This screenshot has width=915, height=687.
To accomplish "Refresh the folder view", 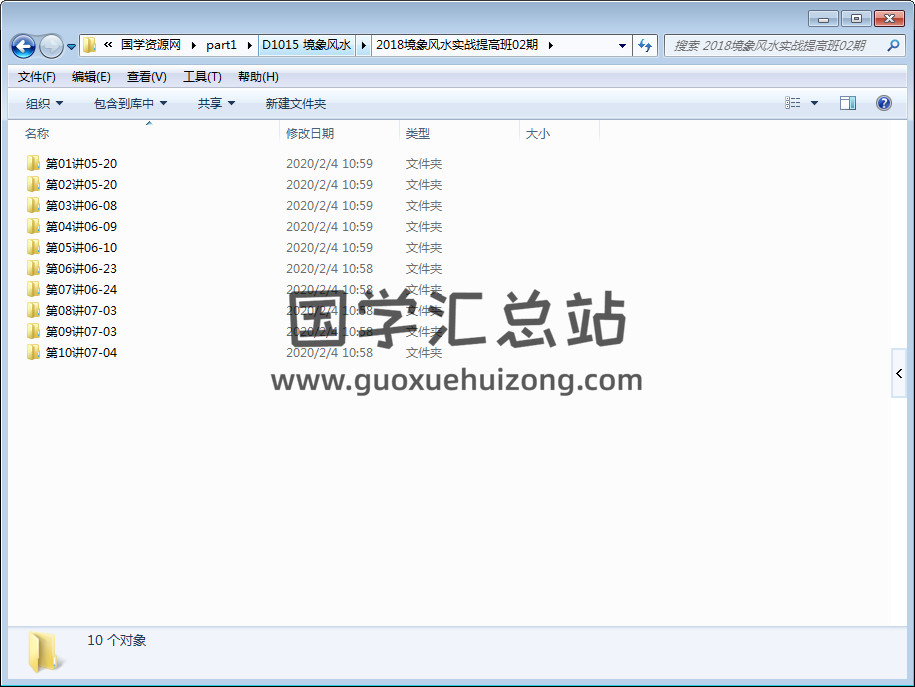I will [x=645, y=46].
